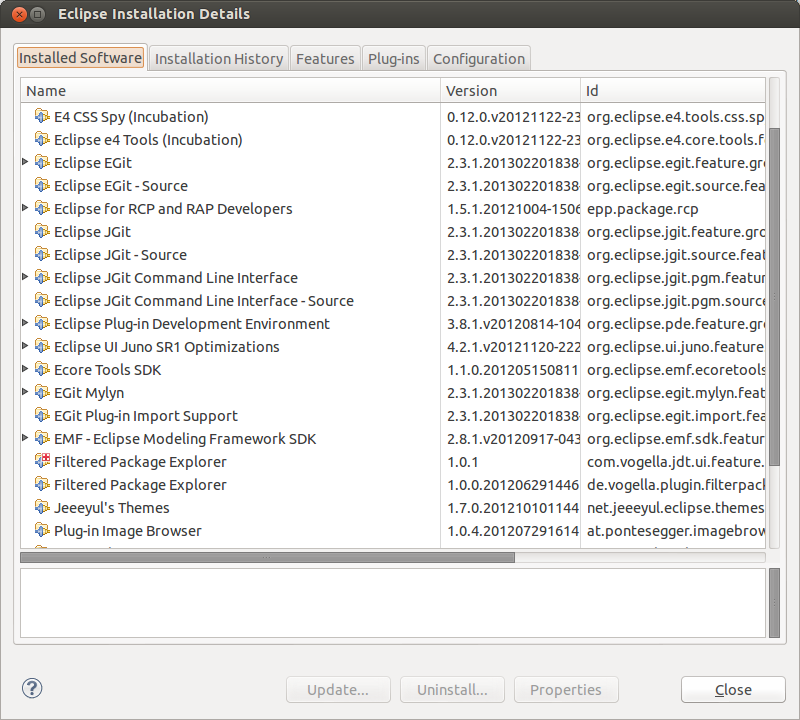
Task: Select version cell 2.8.1.v20120917-043
Action: pos(511,439)
